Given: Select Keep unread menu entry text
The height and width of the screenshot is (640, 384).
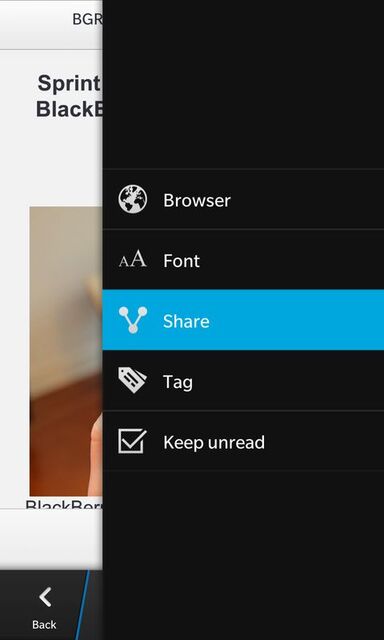Looking at the screenshot, I should tap(214, 442).
